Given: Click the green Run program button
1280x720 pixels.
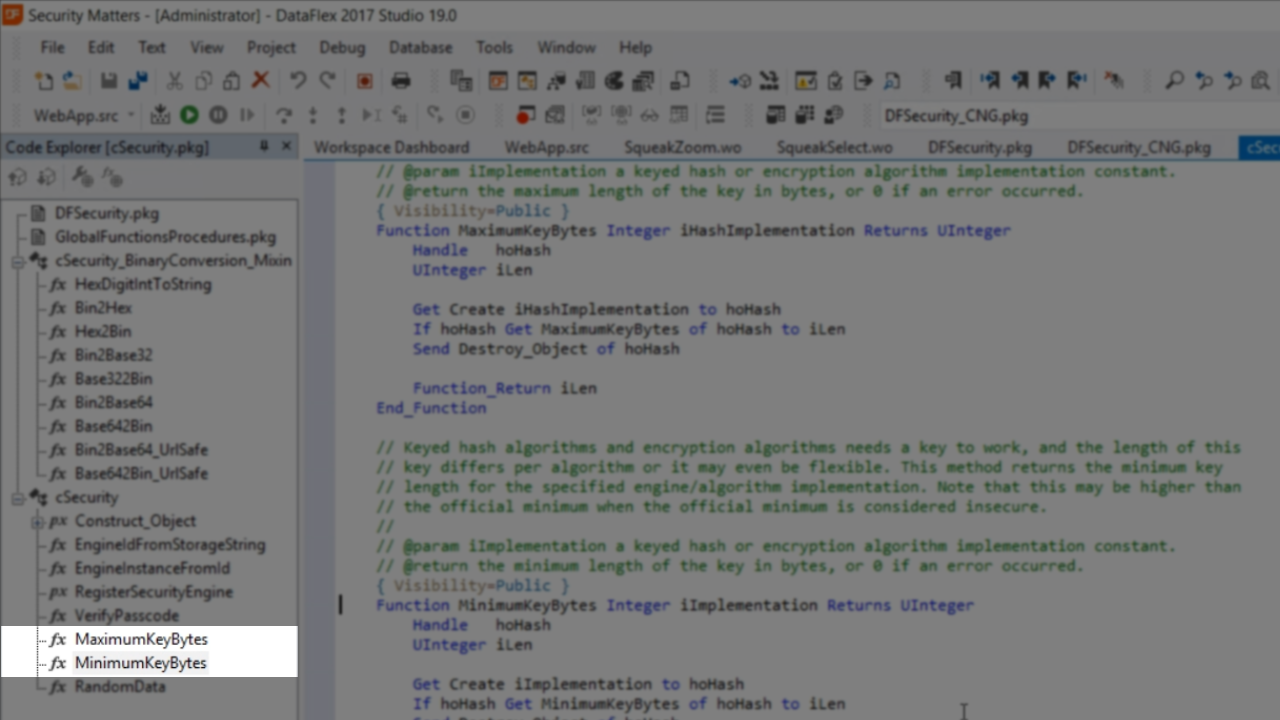Looking at the screenshot, I should (189, 116).
